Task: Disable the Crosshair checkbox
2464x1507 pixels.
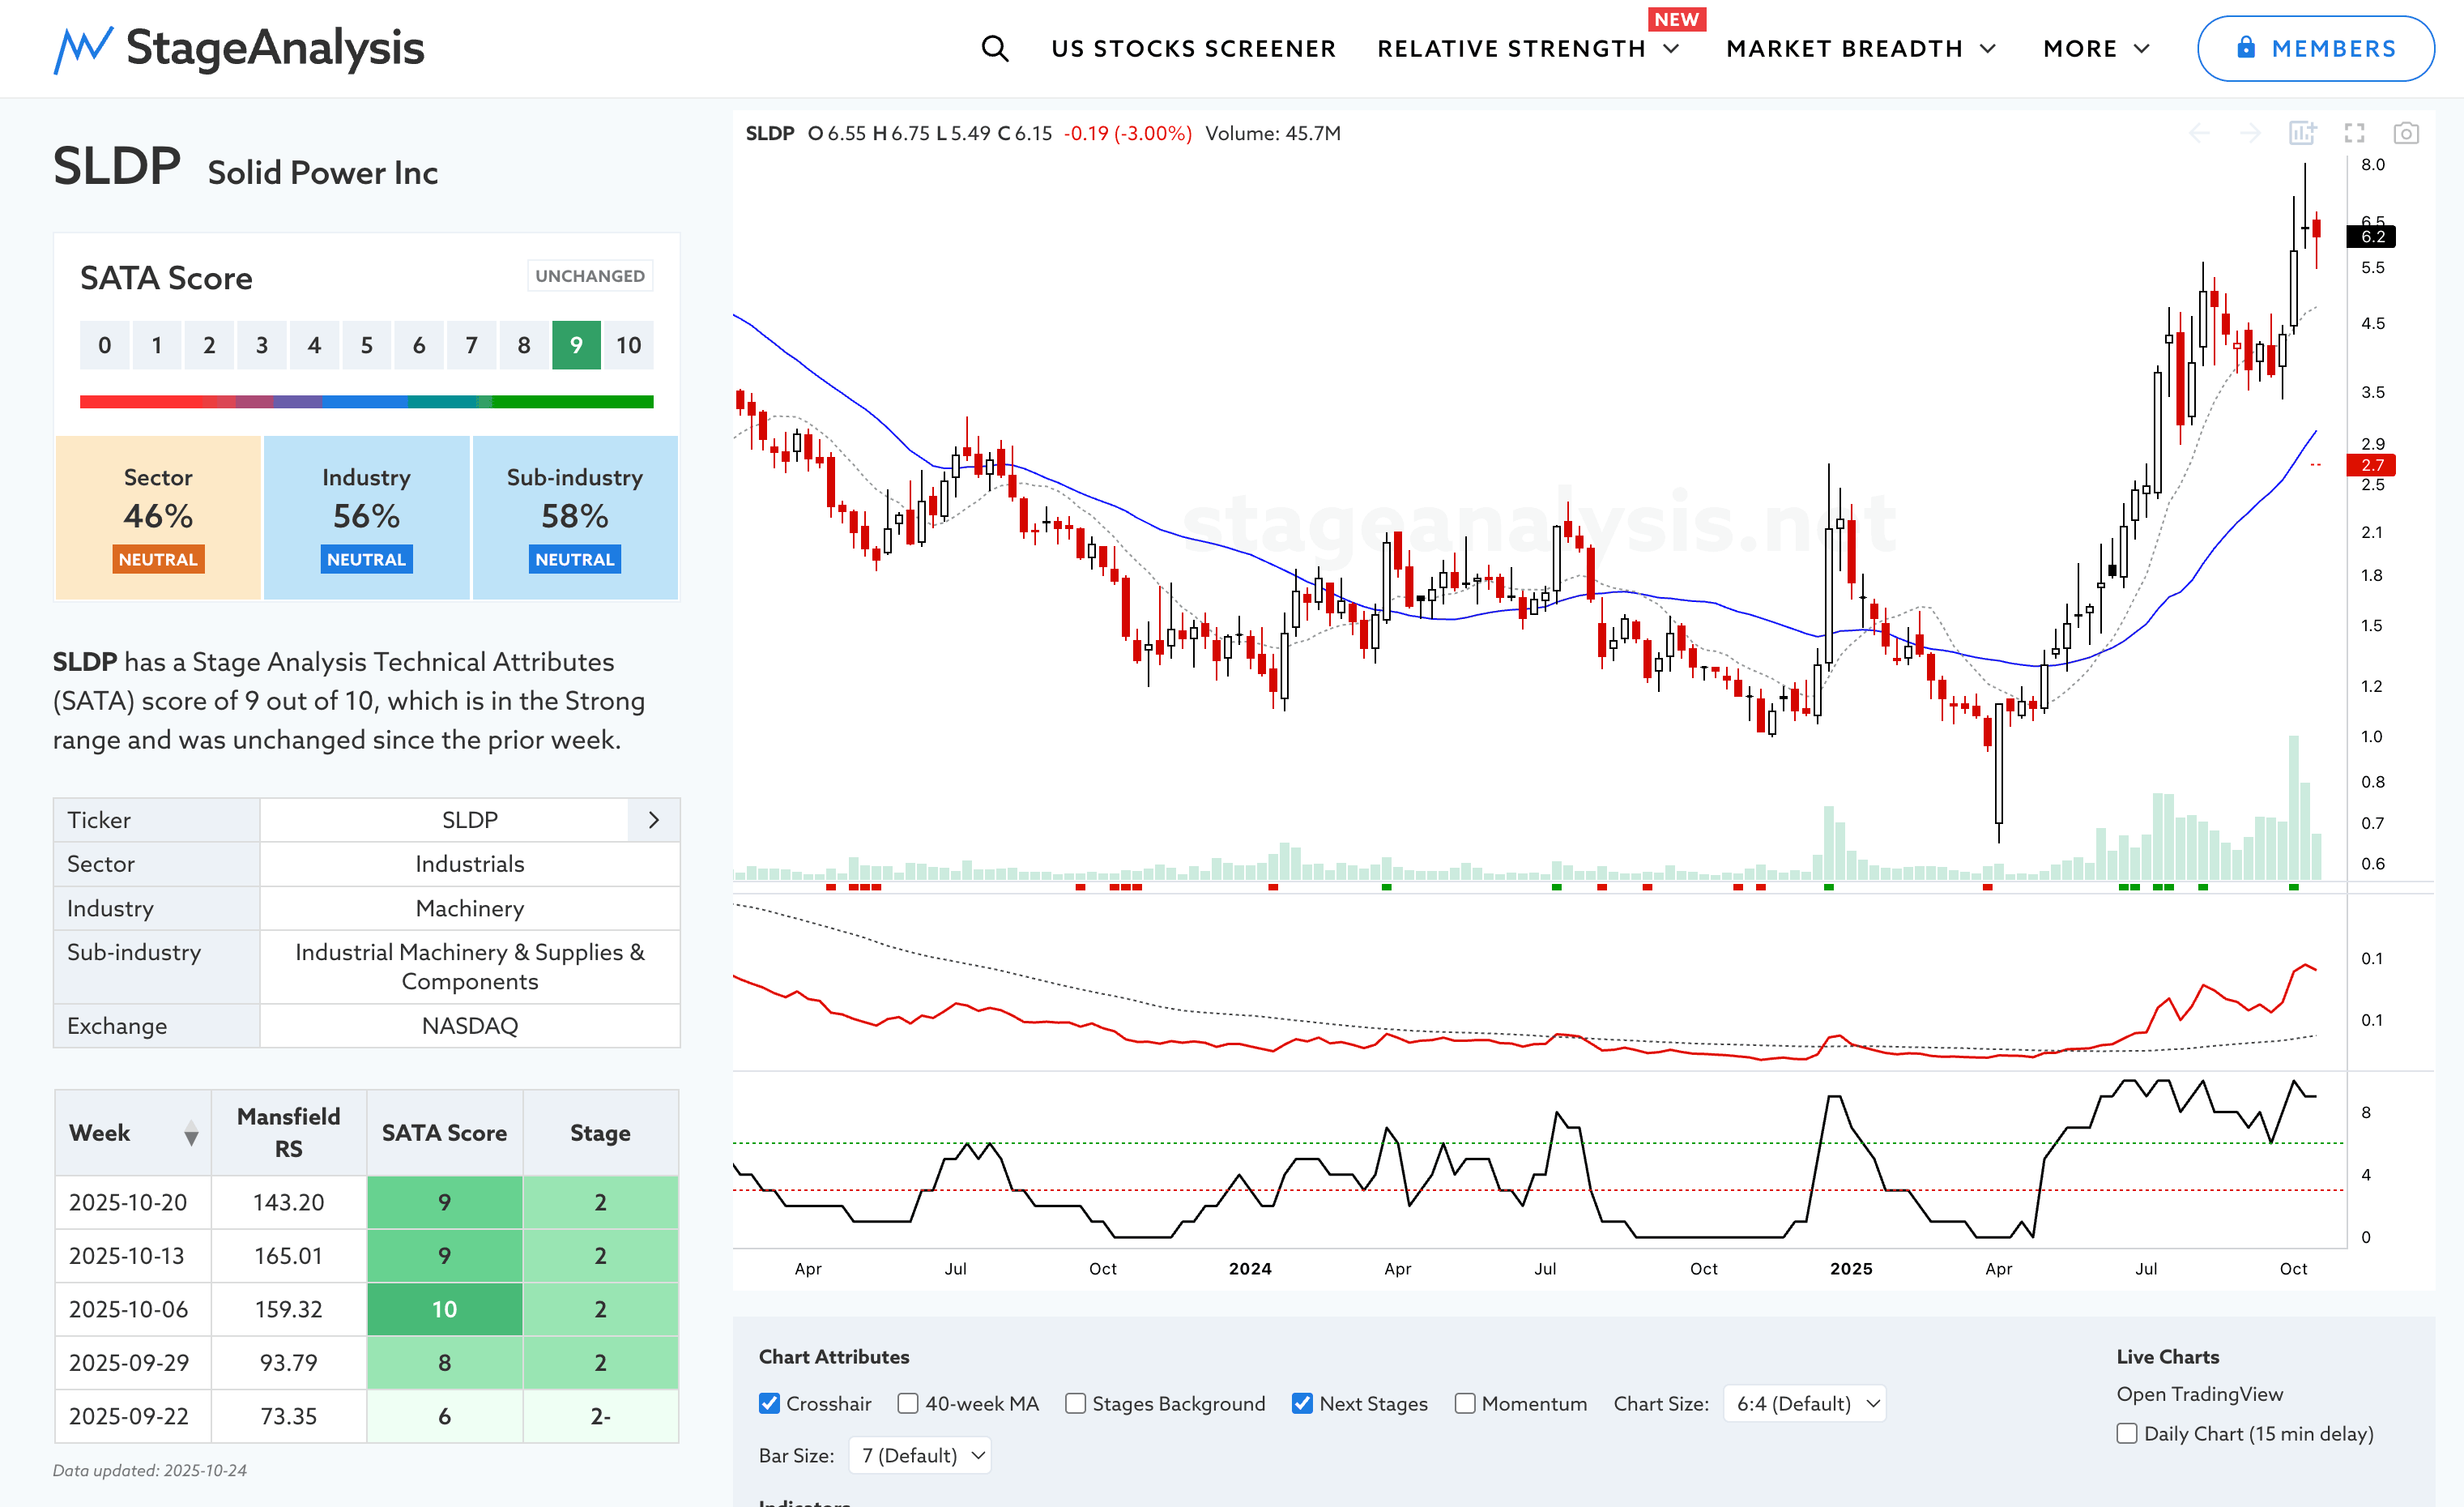Action: pos(769,1403)
